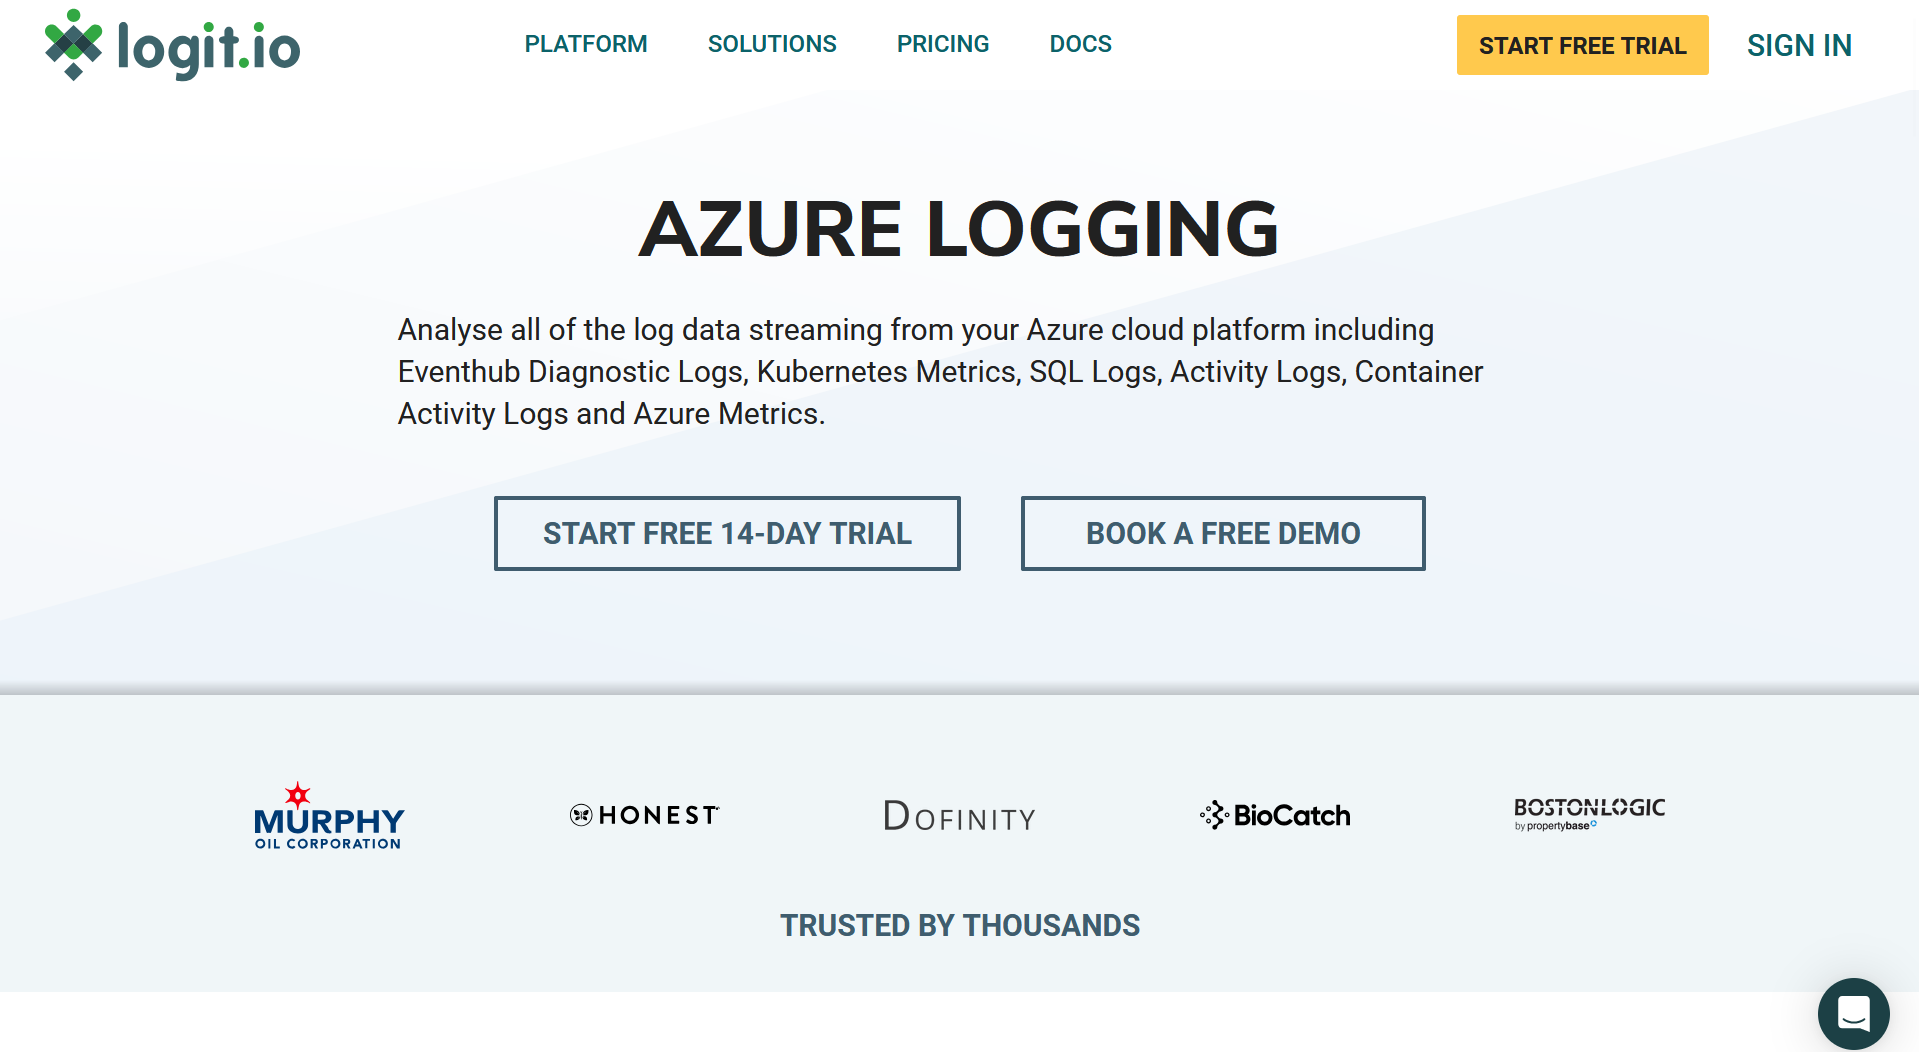
Task: Book a free demo
Action: coord(1223,533)
